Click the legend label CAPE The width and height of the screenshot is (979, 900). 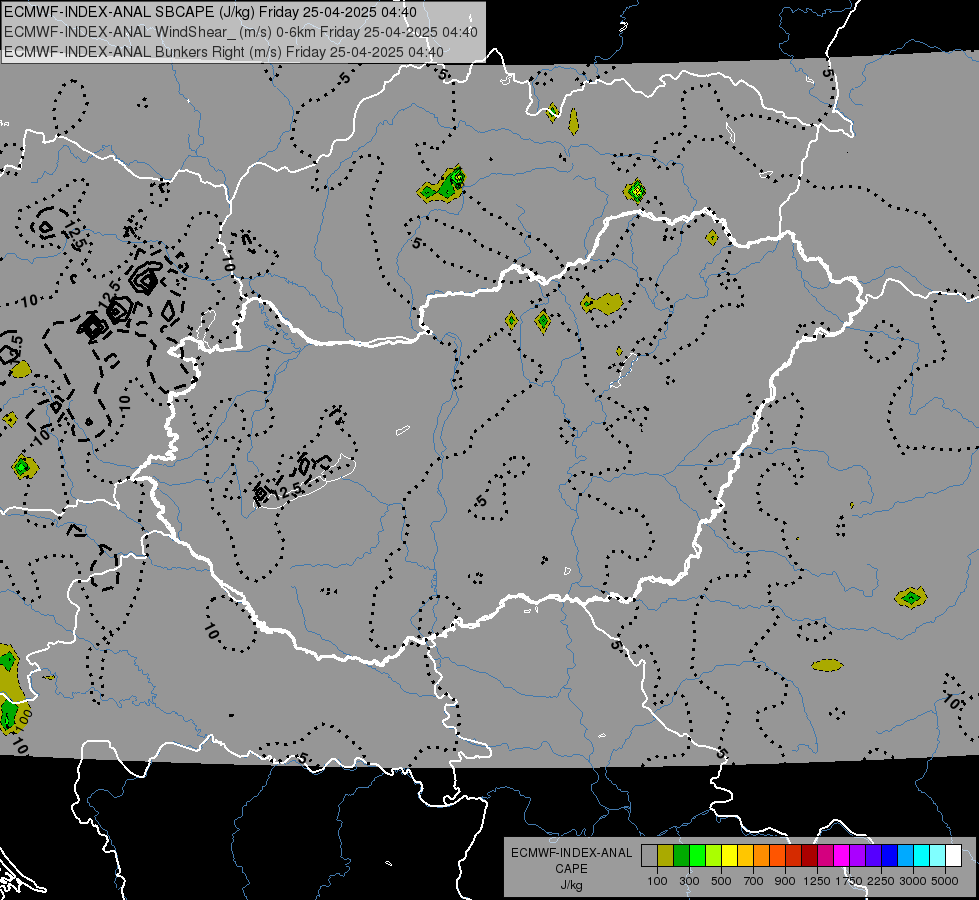point(571,869)
